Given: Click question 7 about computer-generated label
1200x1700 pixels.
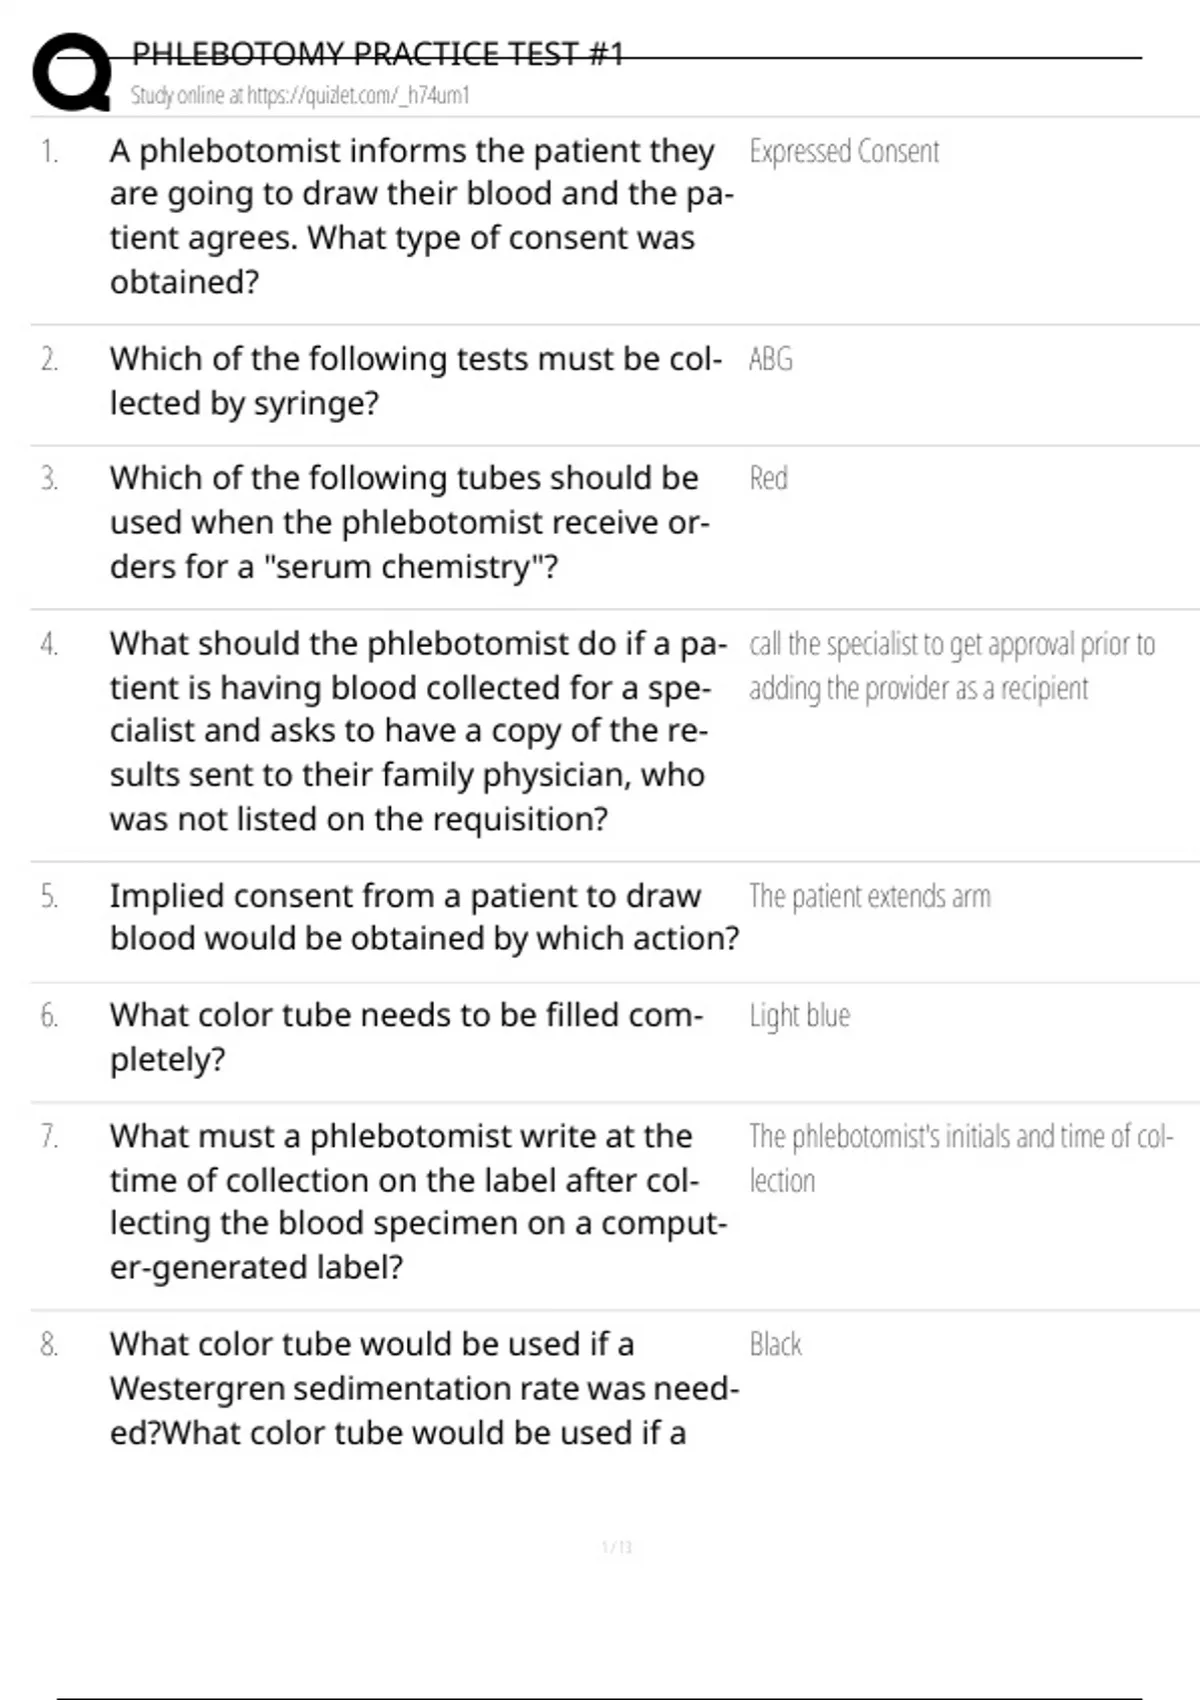Looking at the screenshot, I should click(x=419, y=1201).
